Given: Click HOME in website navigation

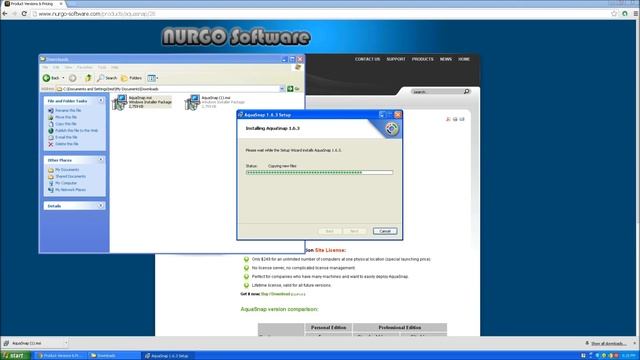Looking at the screenshot, I should coord(464,59).
